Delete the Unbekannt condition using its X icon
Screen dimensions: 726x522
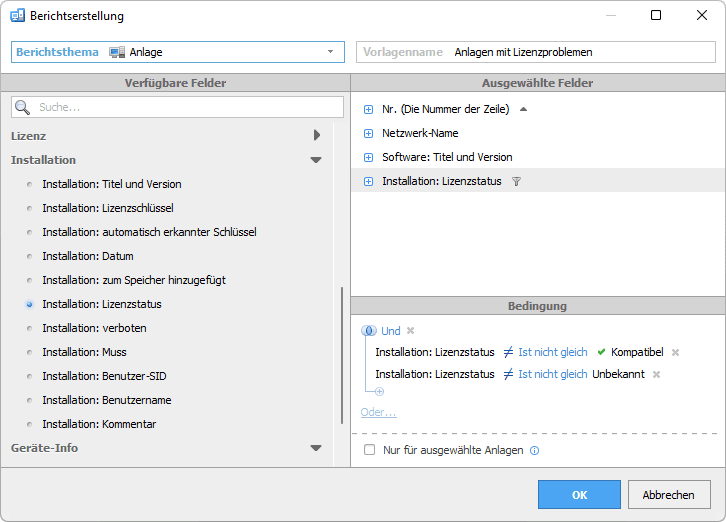click(656, 374)
